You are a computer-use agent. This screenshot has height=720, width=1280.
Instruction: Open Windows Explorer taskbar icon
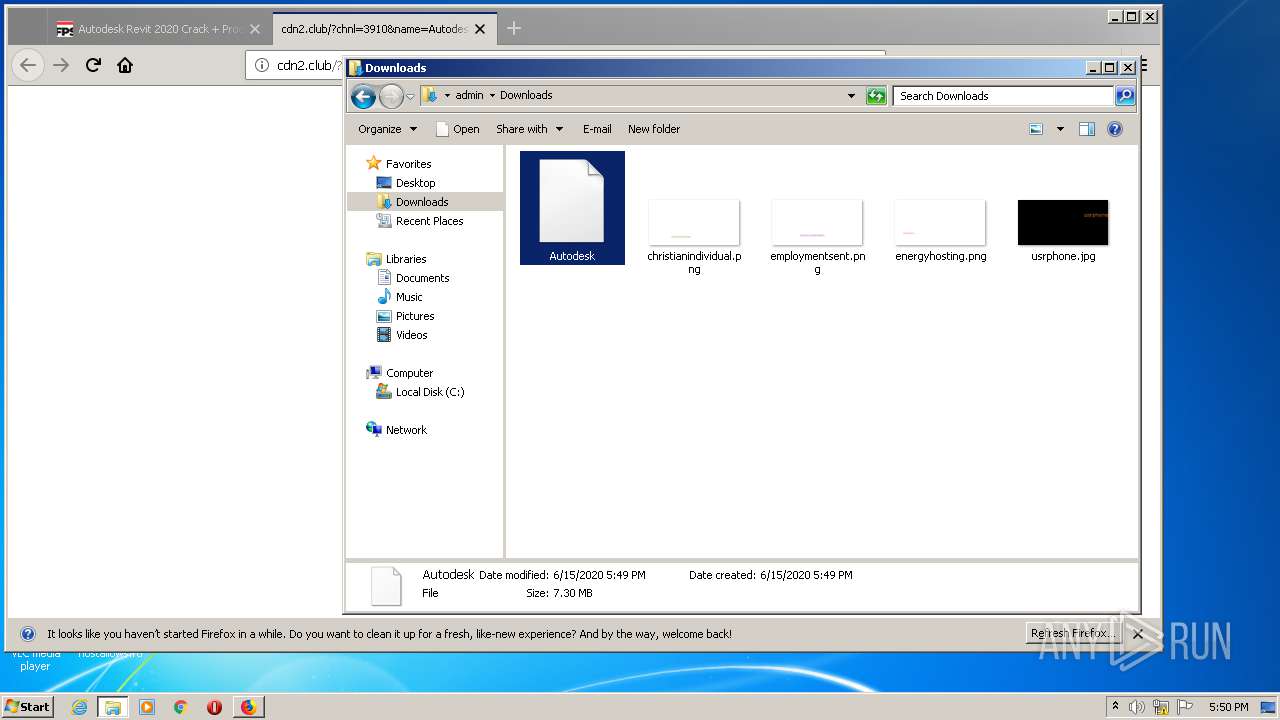(113, 707)
